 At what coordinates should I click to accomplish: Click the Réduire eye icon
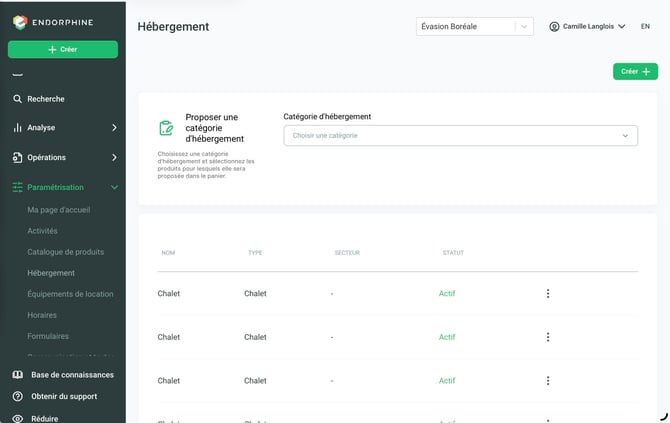(18, 419)
